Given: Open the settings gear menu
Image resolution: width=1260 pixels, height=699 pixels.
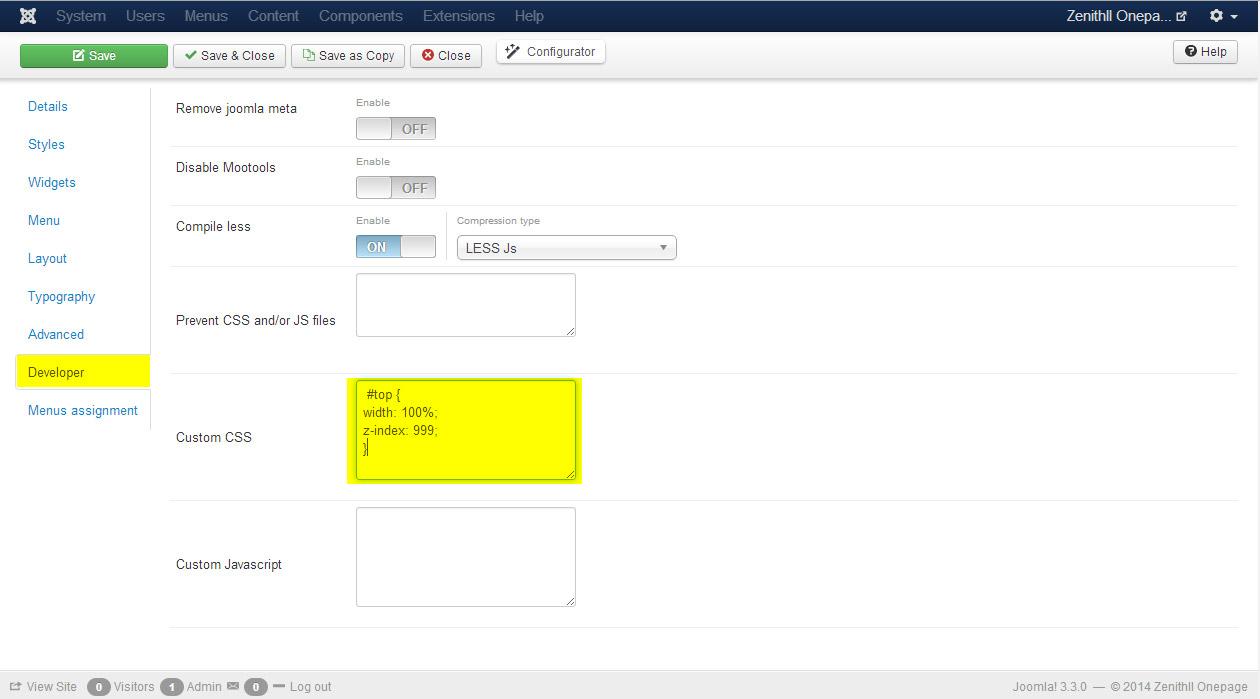Looking at the screenshot, I should click(x=1223, y=16).
